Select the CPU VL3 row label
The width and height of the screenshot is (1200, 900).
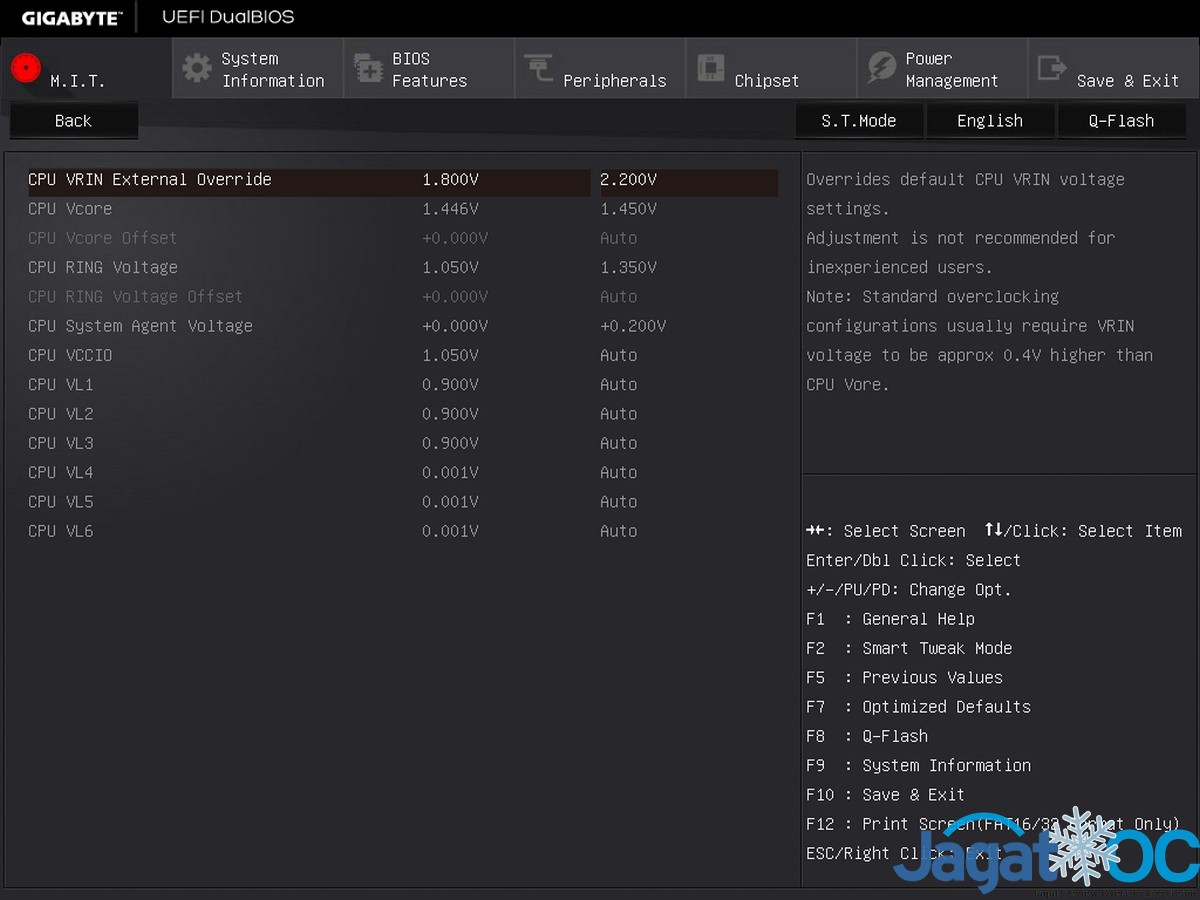61,443
